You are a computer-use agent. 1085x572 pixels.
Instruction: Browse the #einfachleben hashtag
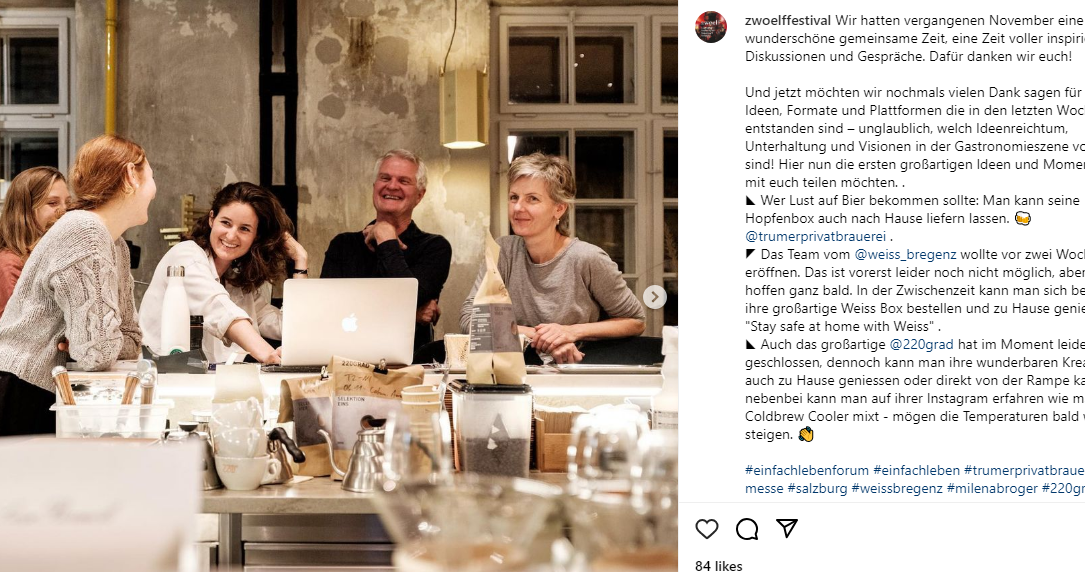point(916,470)
